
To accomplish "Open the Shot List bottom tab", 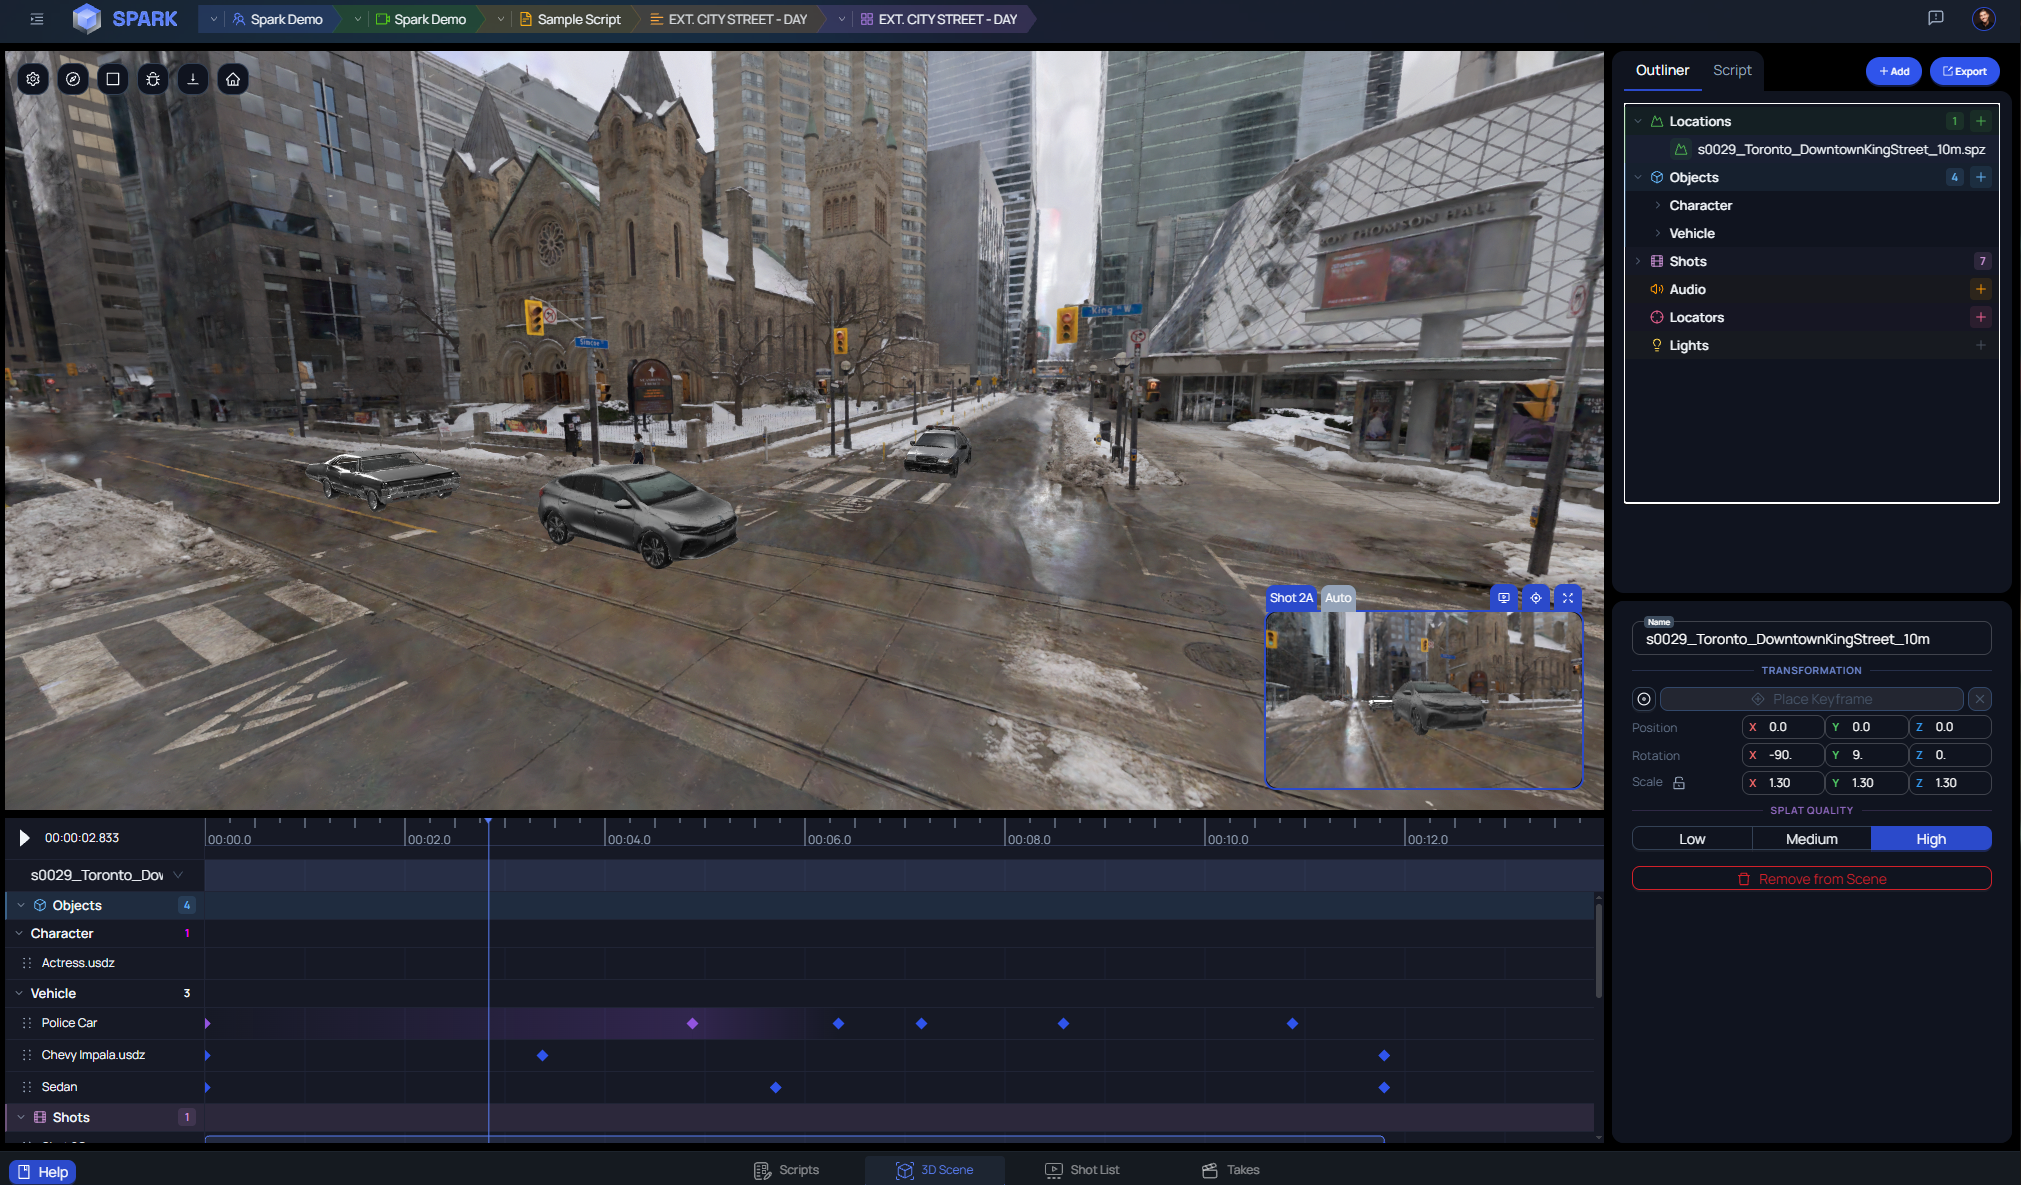I will [x=1083, y=1170].
